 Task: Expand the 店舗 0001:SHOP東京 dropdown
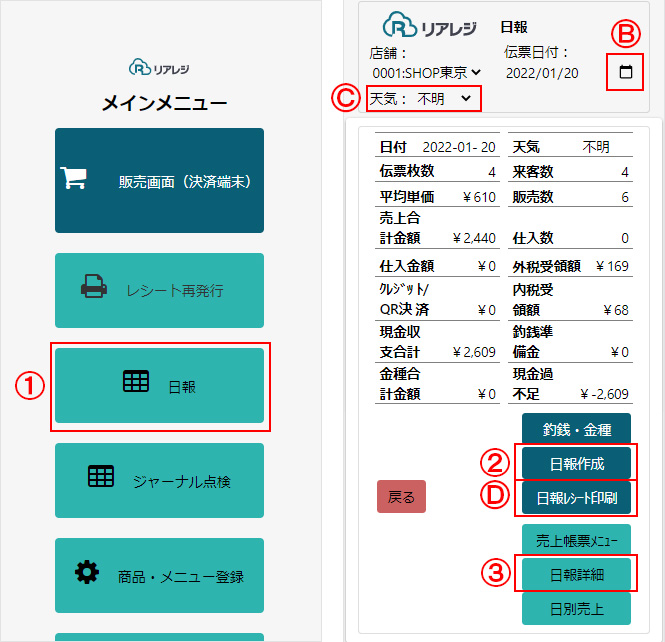[x=426, y=73]
